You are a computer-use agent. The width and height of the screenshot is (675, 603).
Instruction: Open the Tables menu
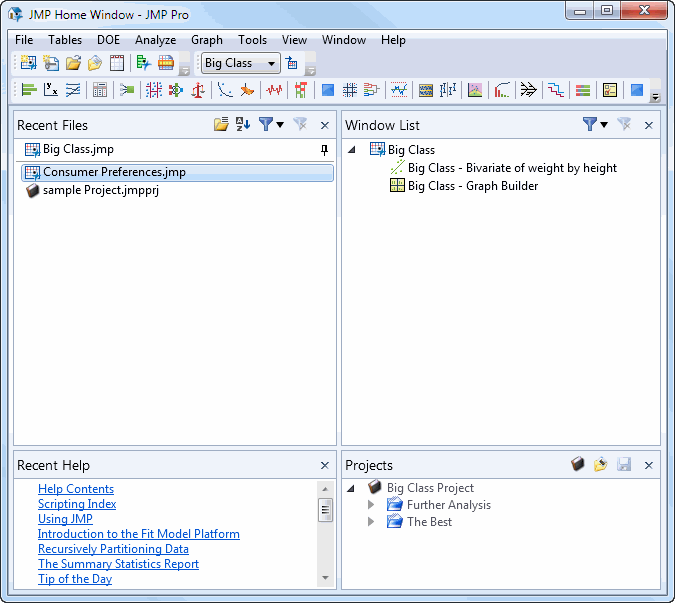pyautogui.click(x=65, y=40)
